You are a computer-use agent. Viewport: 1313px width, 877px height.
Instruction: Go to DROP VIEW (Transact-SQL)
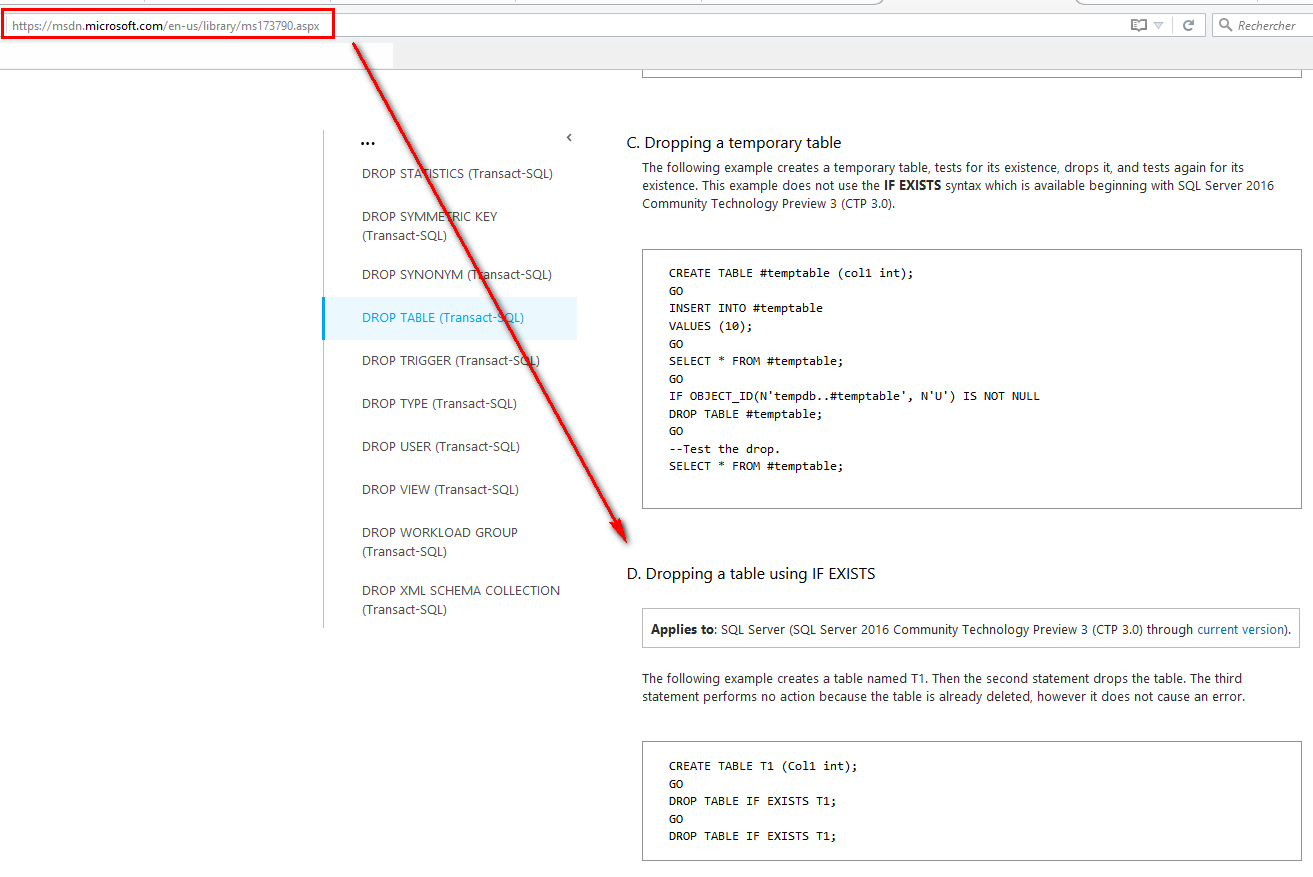tap(440, 490)
